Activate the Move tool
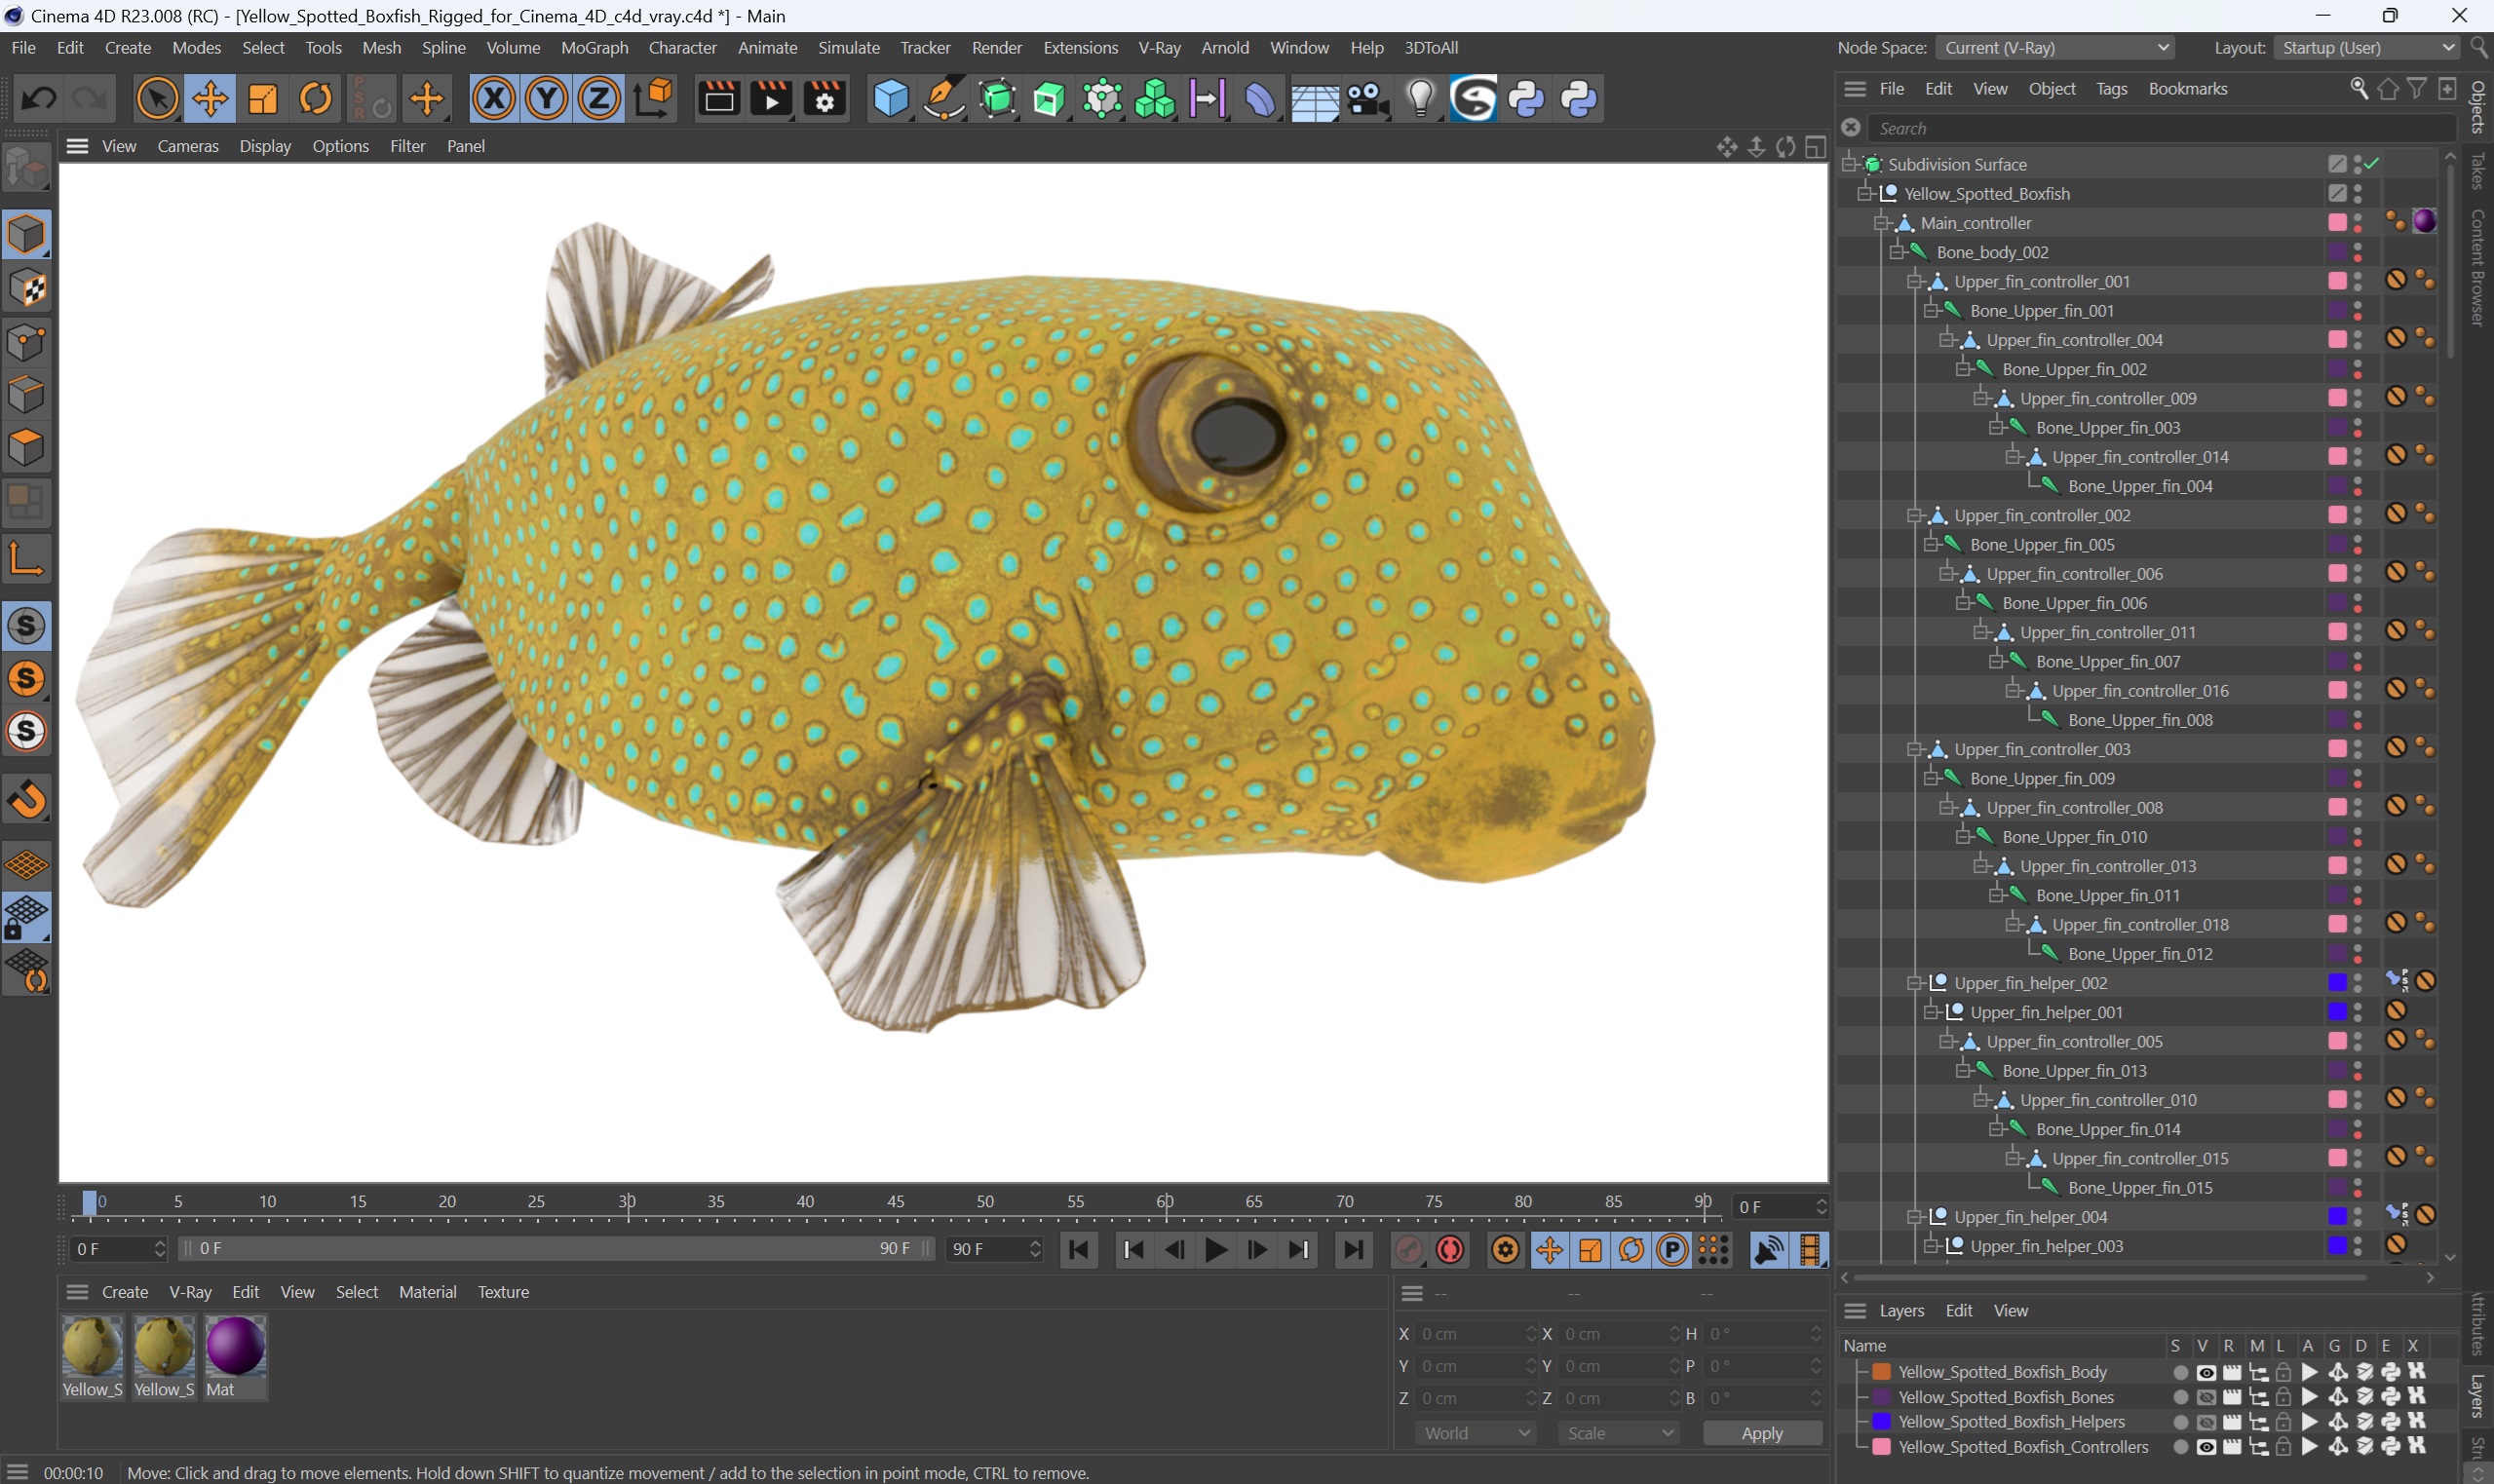This screenshot has width=2494, height=1484. (x=210, y=99)
